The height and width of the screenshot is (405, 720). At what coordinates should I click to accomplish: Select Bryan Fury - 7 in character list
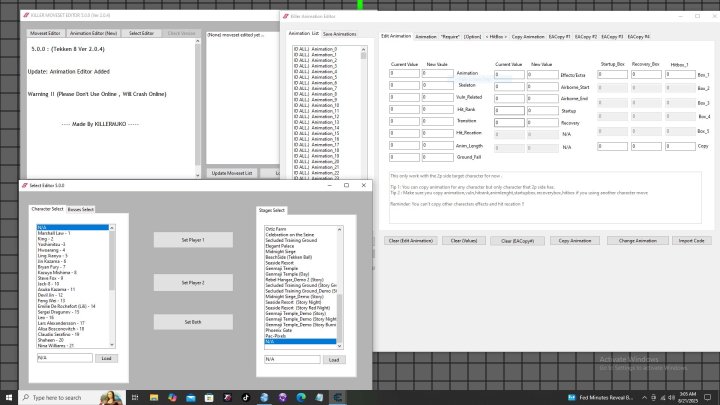tap(73, 267)
